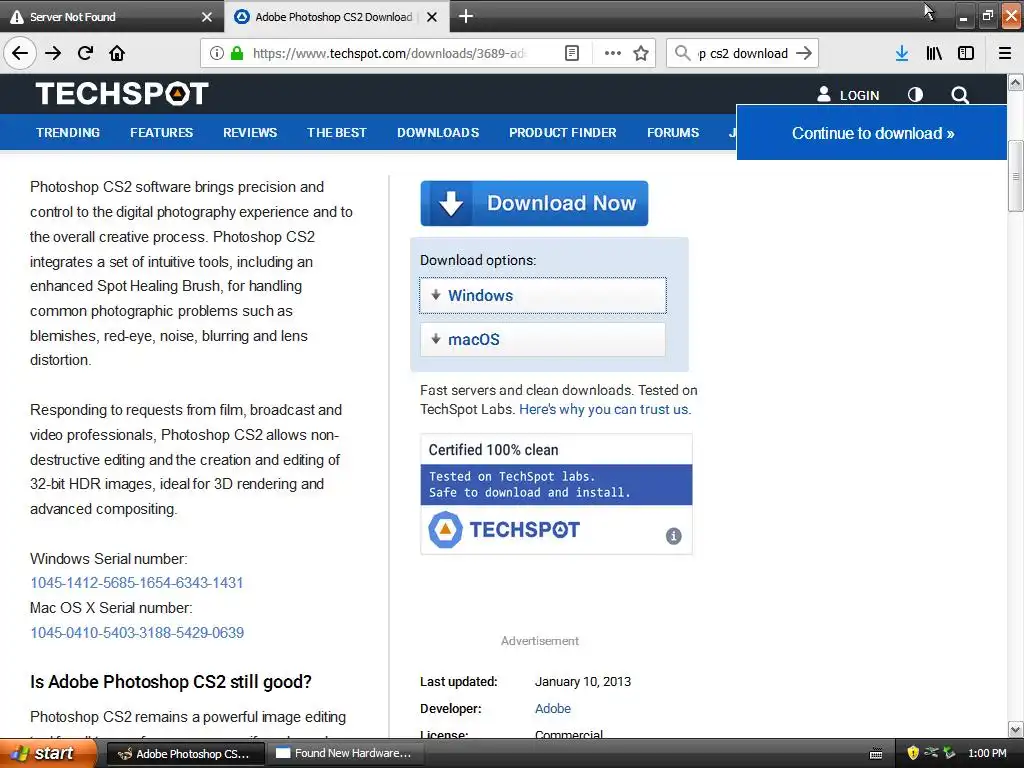Viewport: 1024px width, 768px height.
Task: Reload the page with the refresh icon
Action: tap(85, 54)
